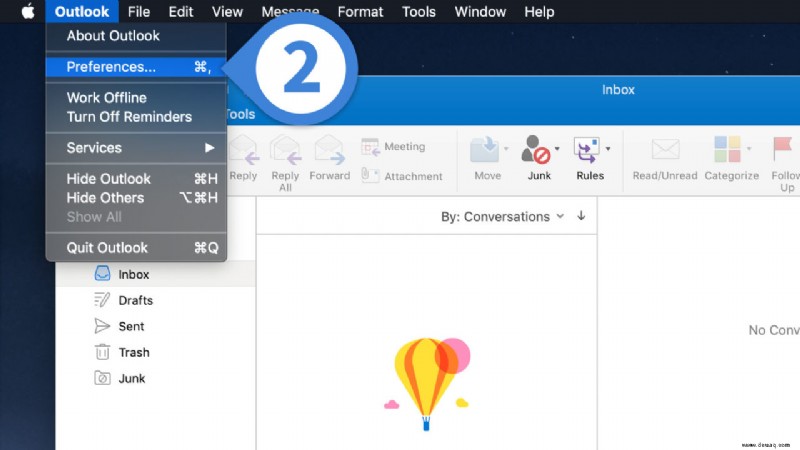This screenshot has width=800, height=450.
Task: Expand the Services submenu
Action: click(x=136, y=148)
